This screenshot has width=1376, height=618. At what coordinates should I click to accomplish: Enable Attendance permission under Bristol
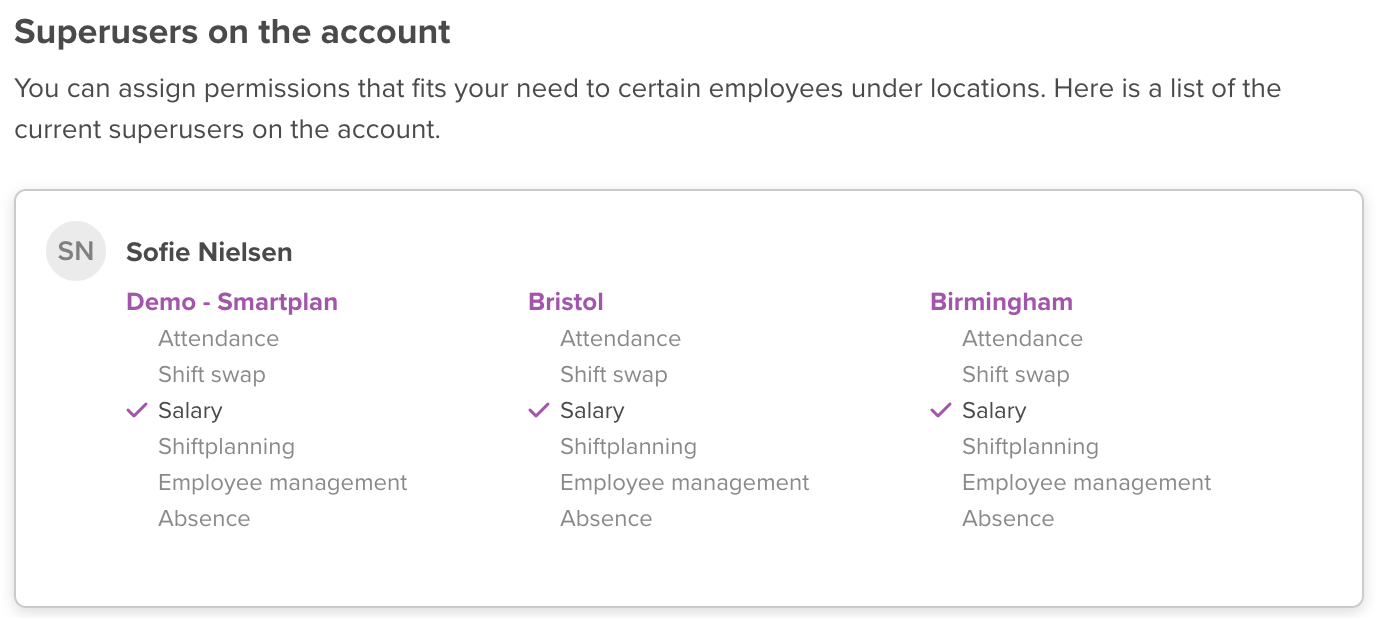[x=620, y=339]
